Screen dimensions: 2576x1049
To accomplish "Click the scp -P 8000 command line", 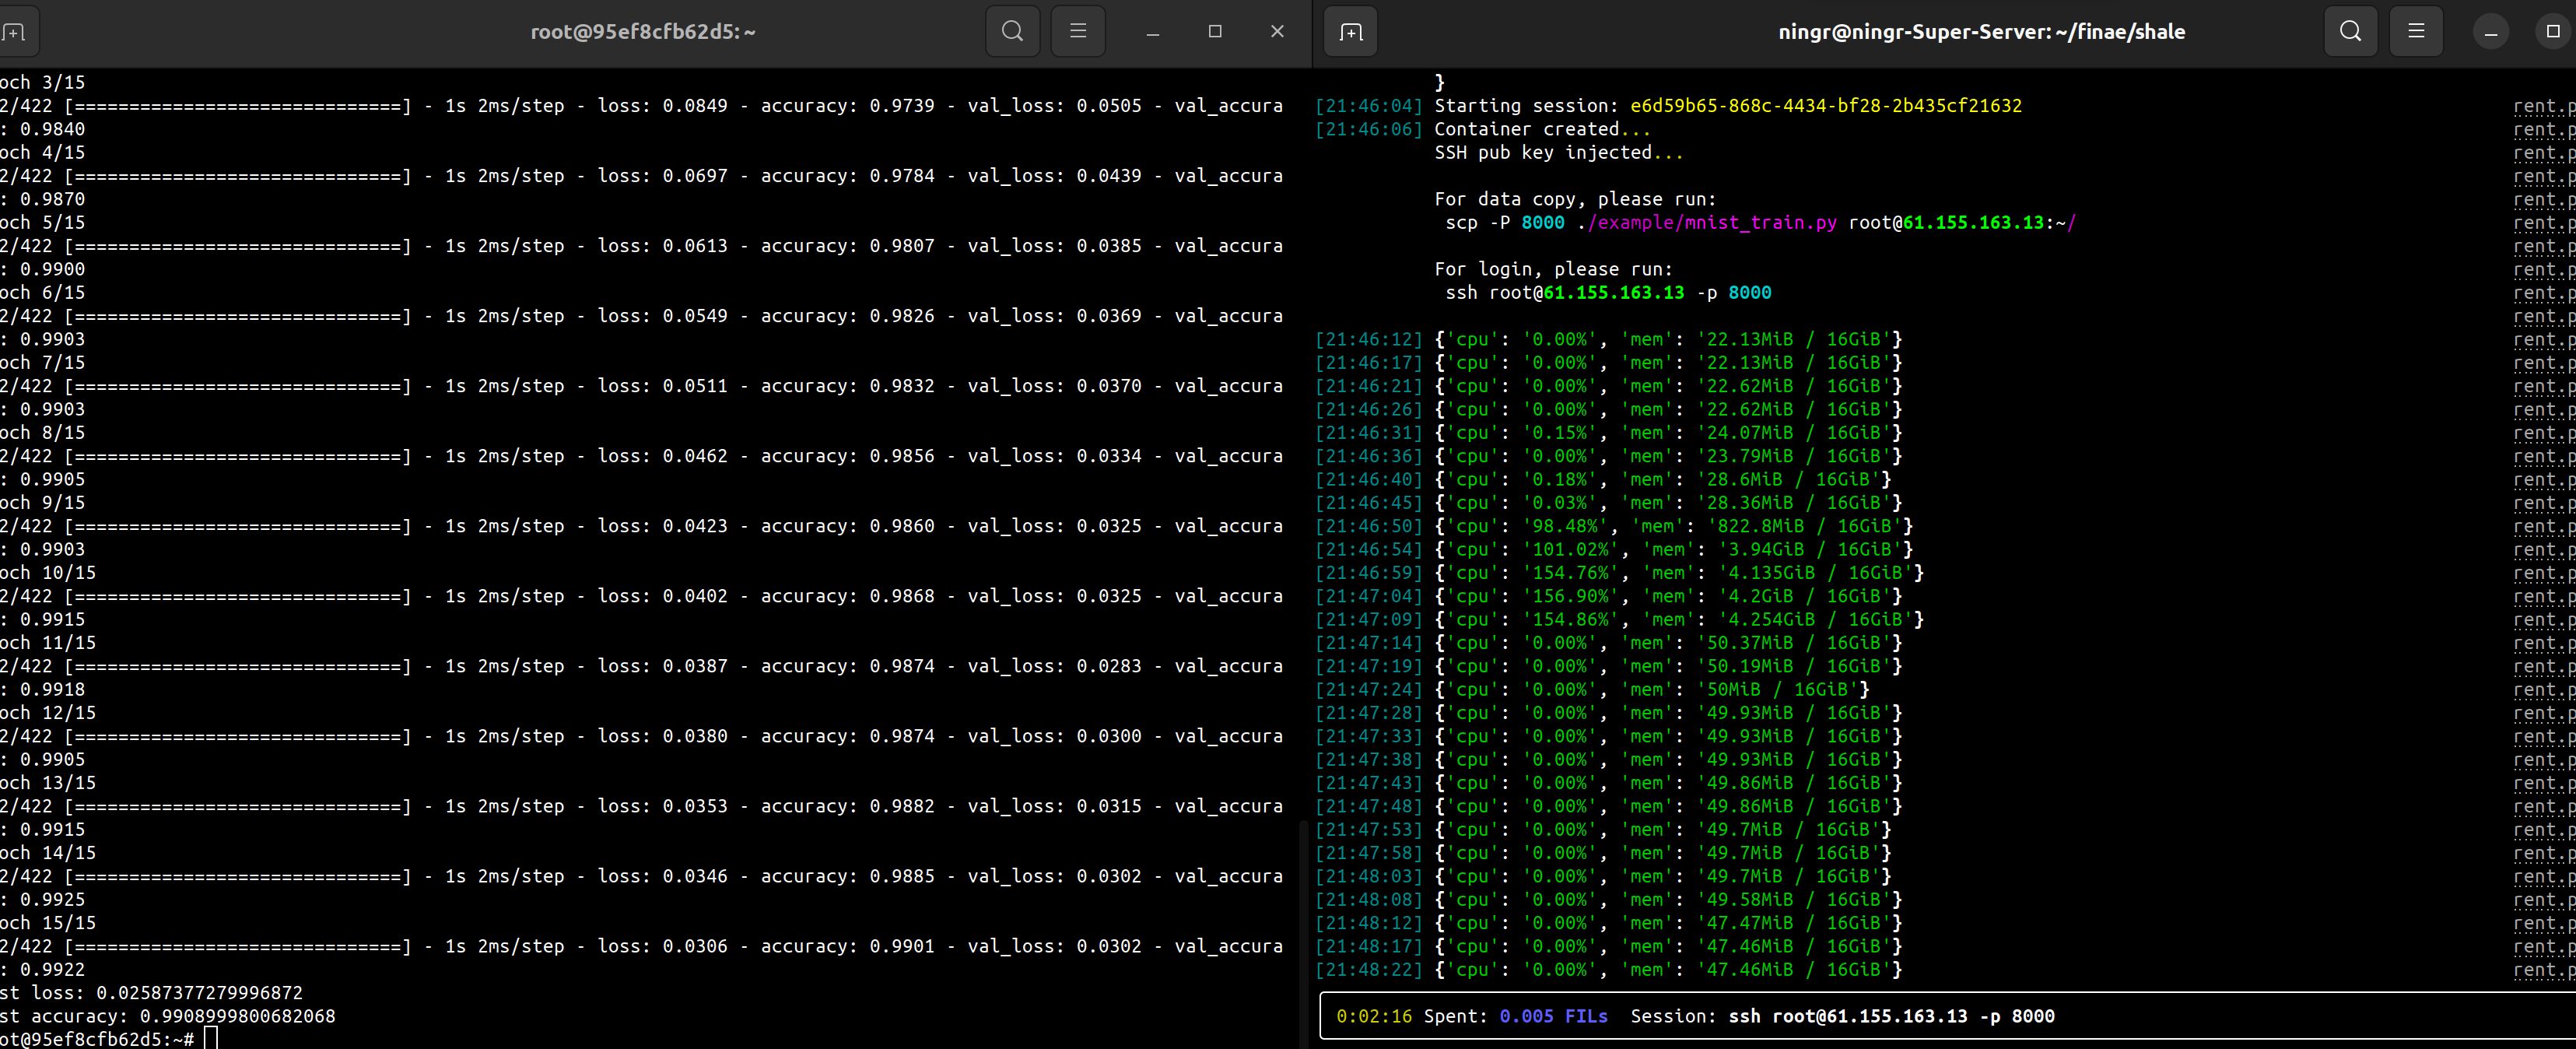I will point(1760,223).
